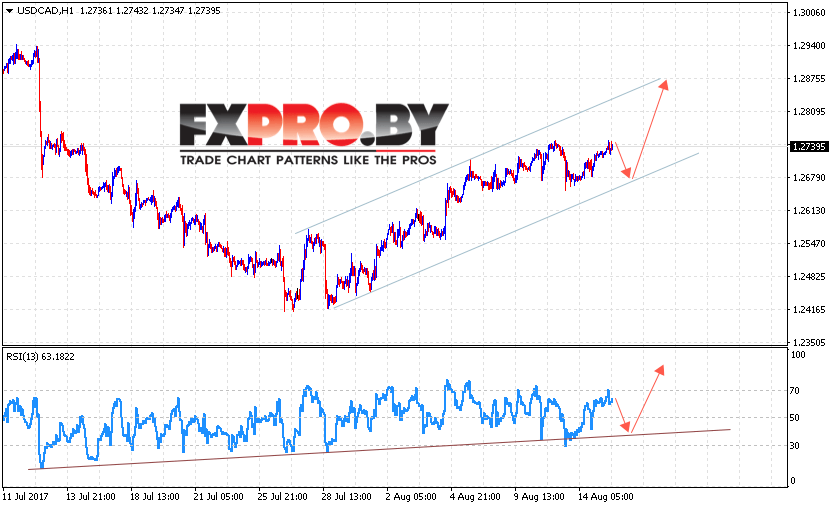The width and height of the screenshot is (830, 508).
Task: Click the price axis label 1.24825
Action: (808, 277)
